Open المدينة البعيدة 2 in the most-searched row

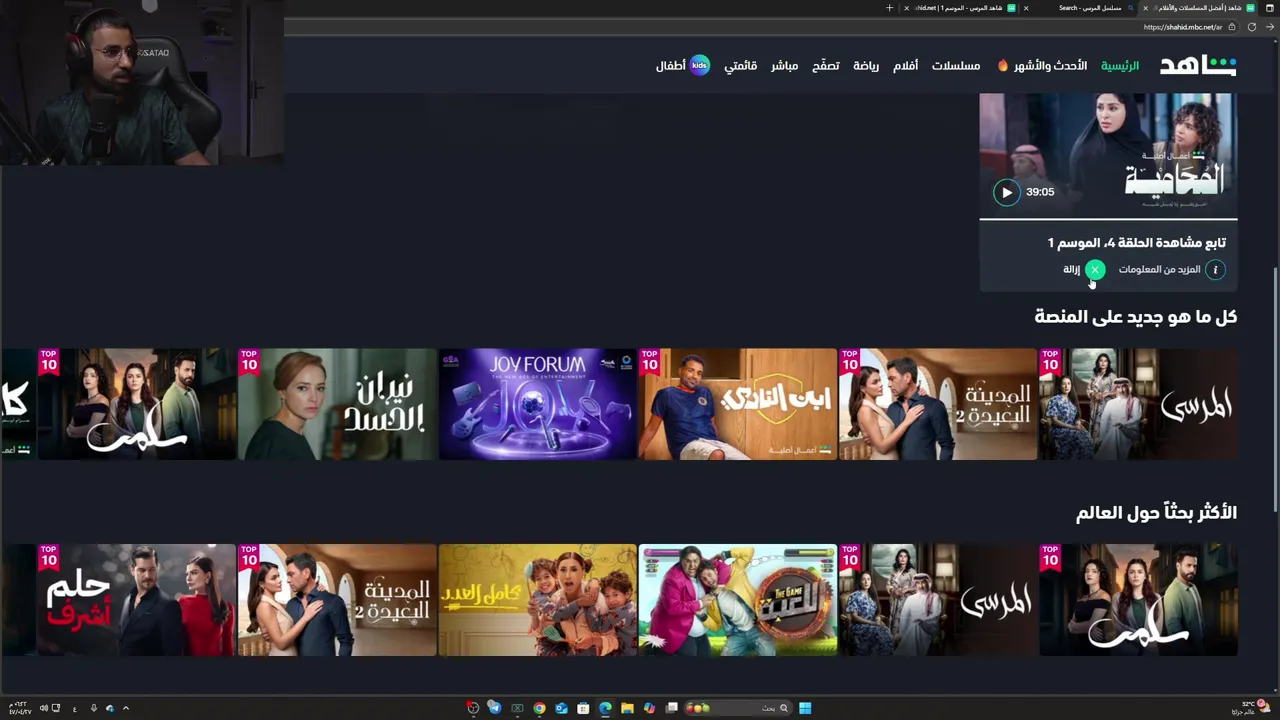[337, 600]
